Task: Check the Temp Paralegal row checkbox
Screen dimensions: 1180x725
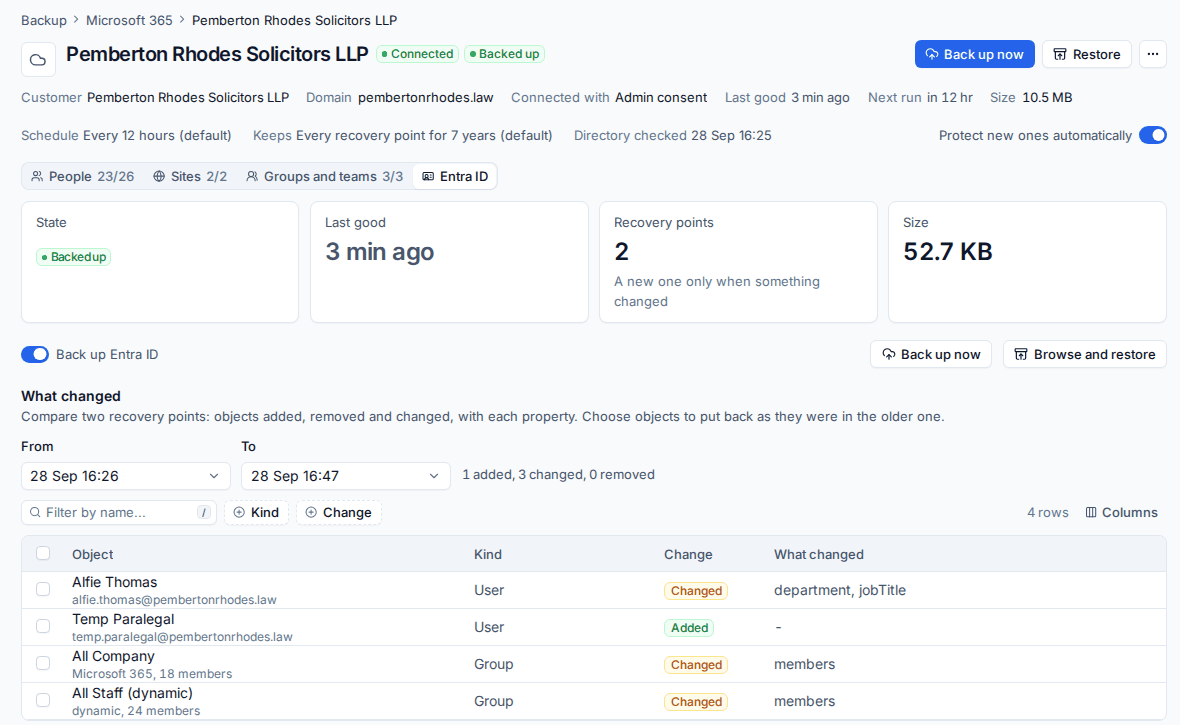Action: click(x=43, y=626)
